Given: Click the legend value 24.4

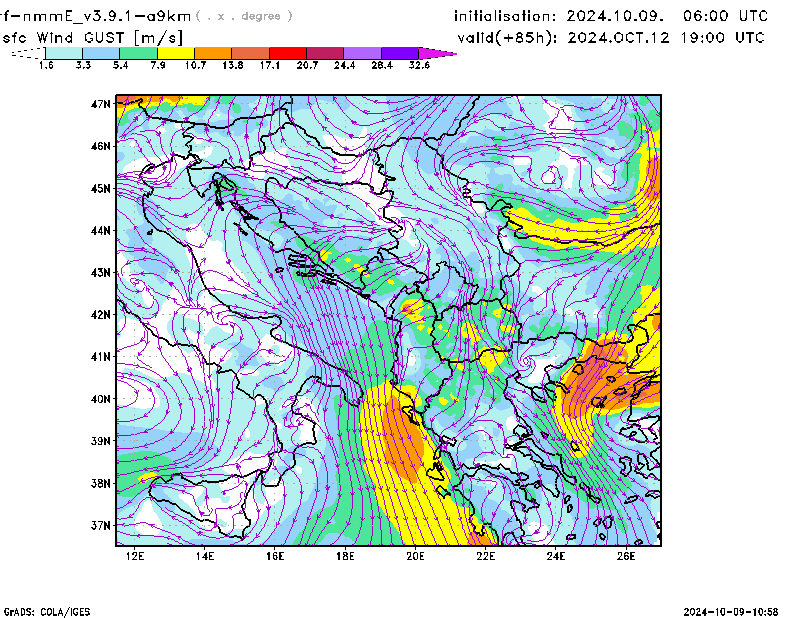Looking at the screenshot, I should point(344,65).
